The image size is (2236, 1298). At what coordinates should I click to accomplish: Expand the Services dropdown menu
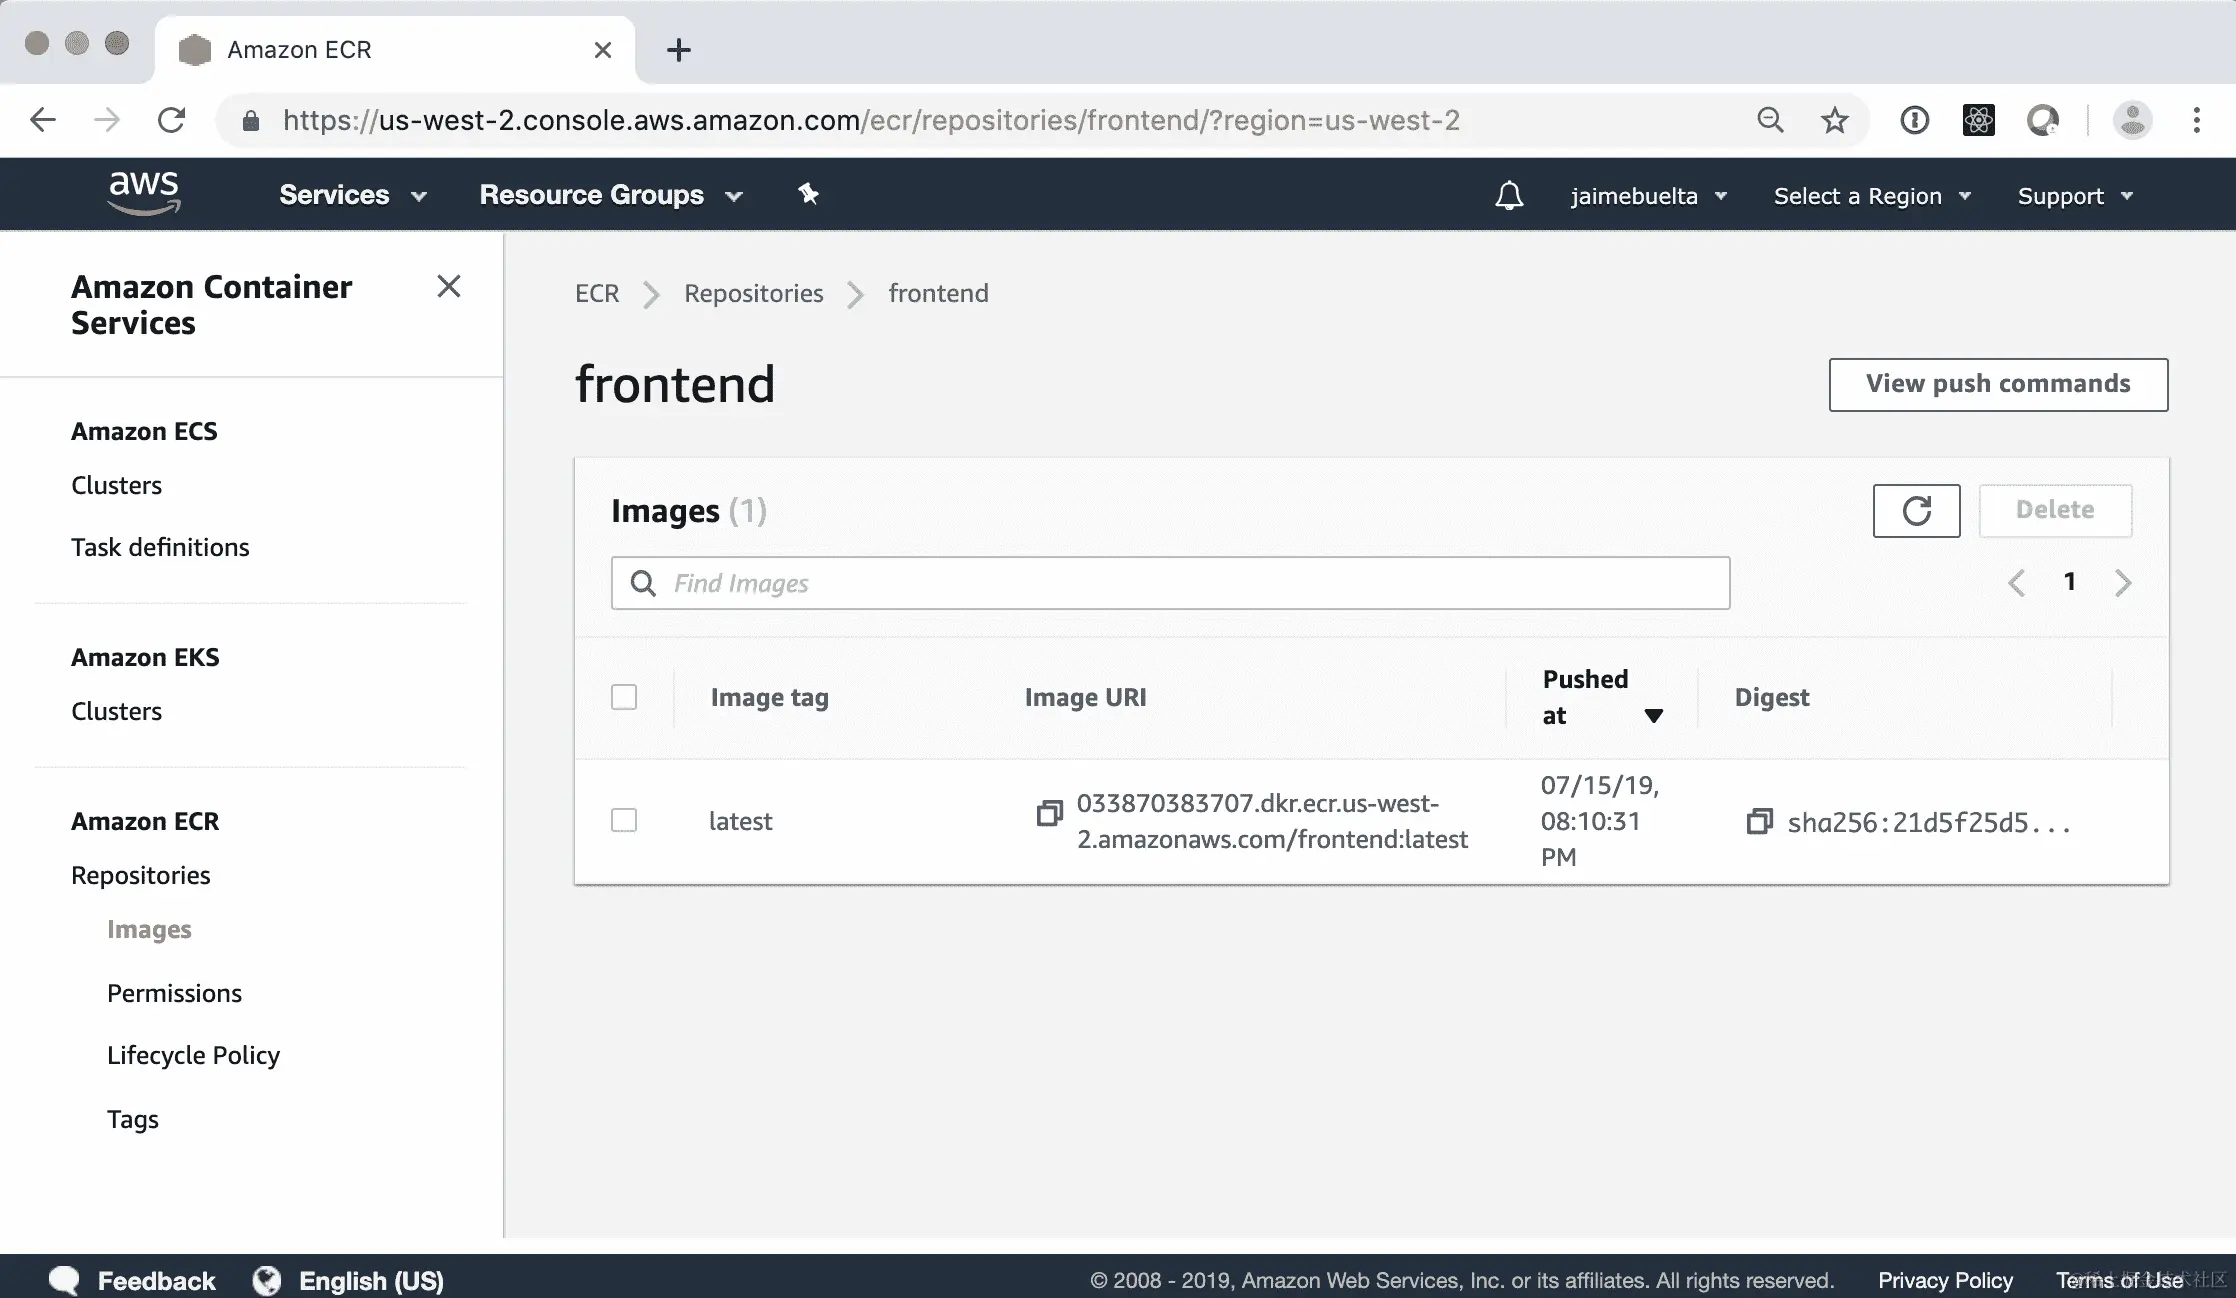[353, 195]
